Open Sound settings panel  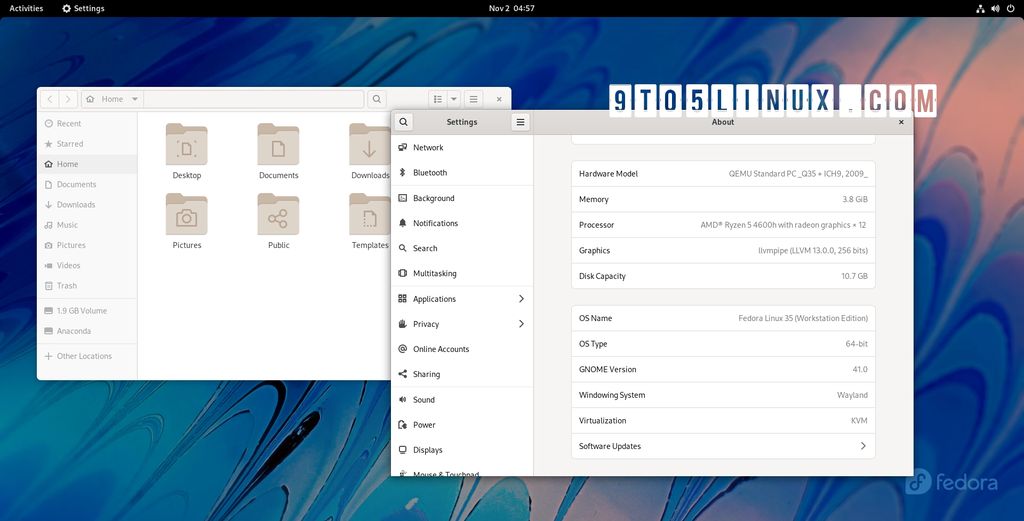(462, 400)
